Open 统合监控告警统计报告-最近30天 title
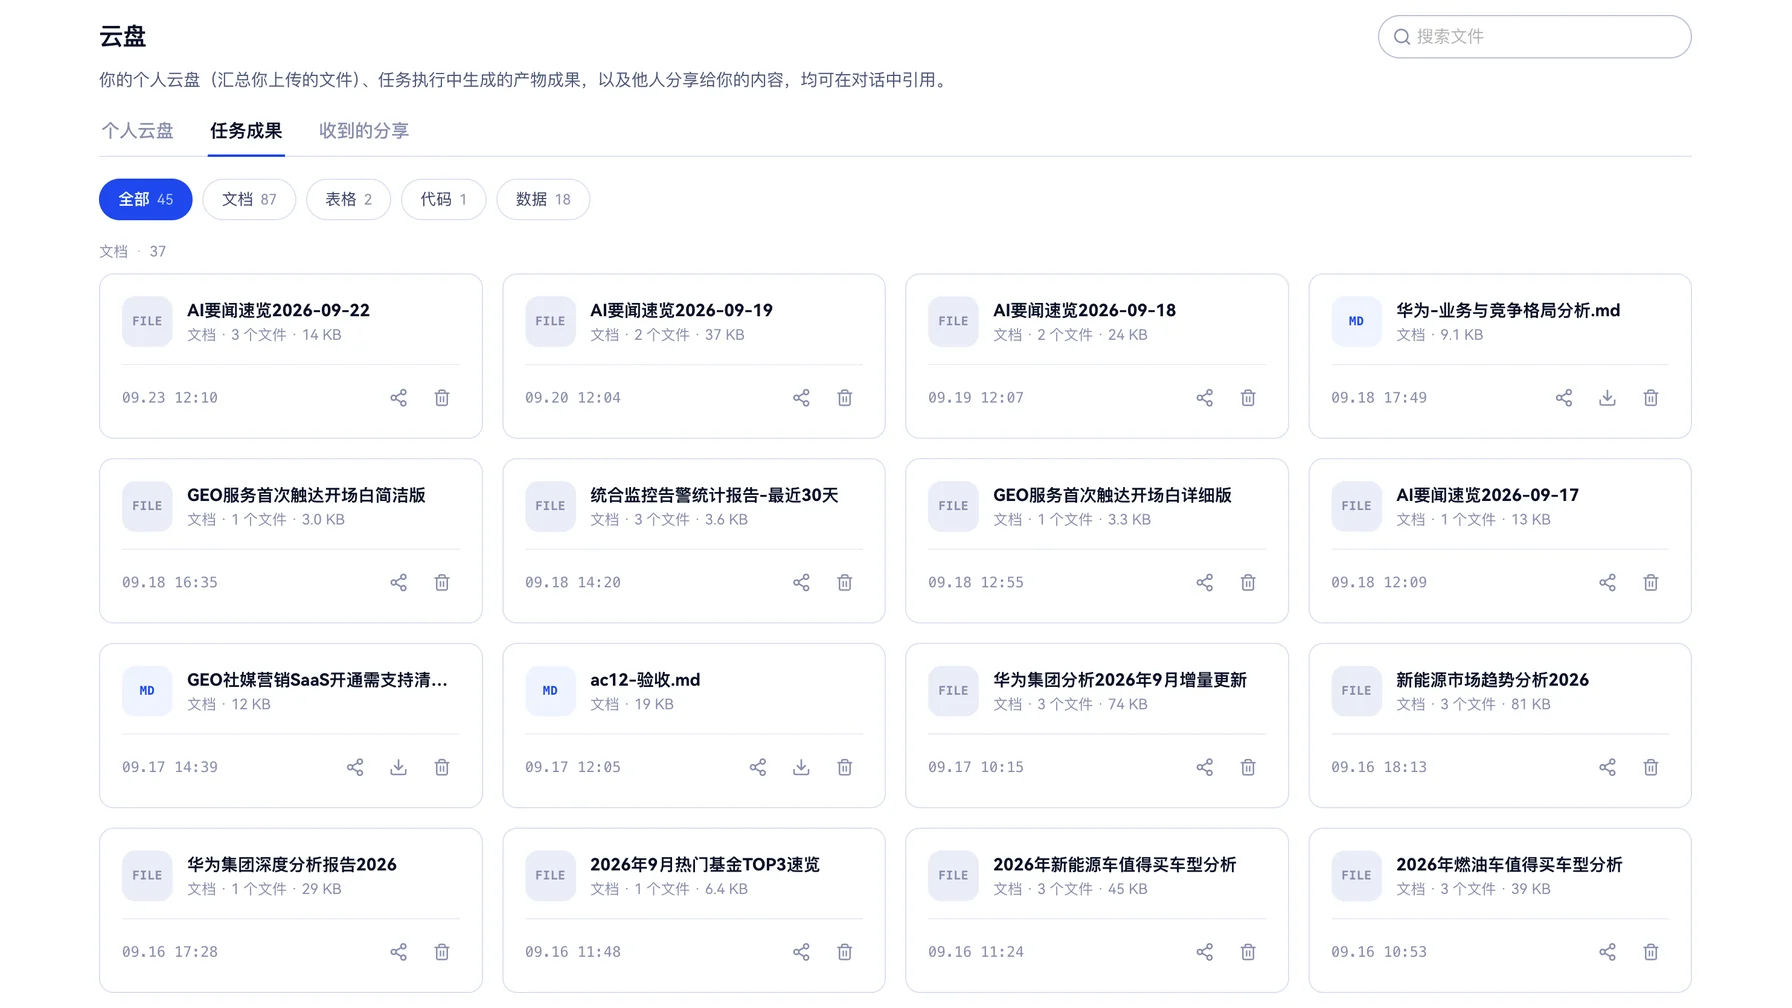Image resolution: width=1792 pixels, height=1008 pixels. [x=714, y=495]
